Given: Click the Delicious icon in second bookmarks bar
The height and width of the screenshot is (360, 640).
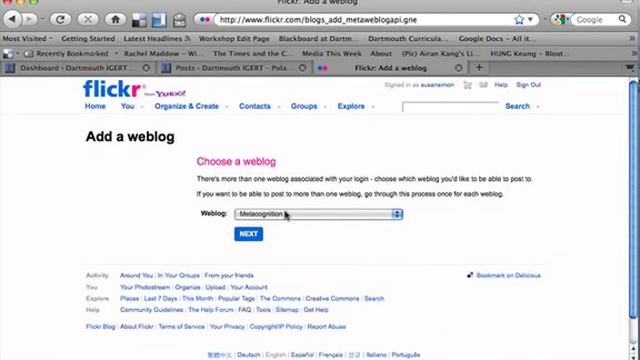Looking at the screenshot, I should [7, 53].
